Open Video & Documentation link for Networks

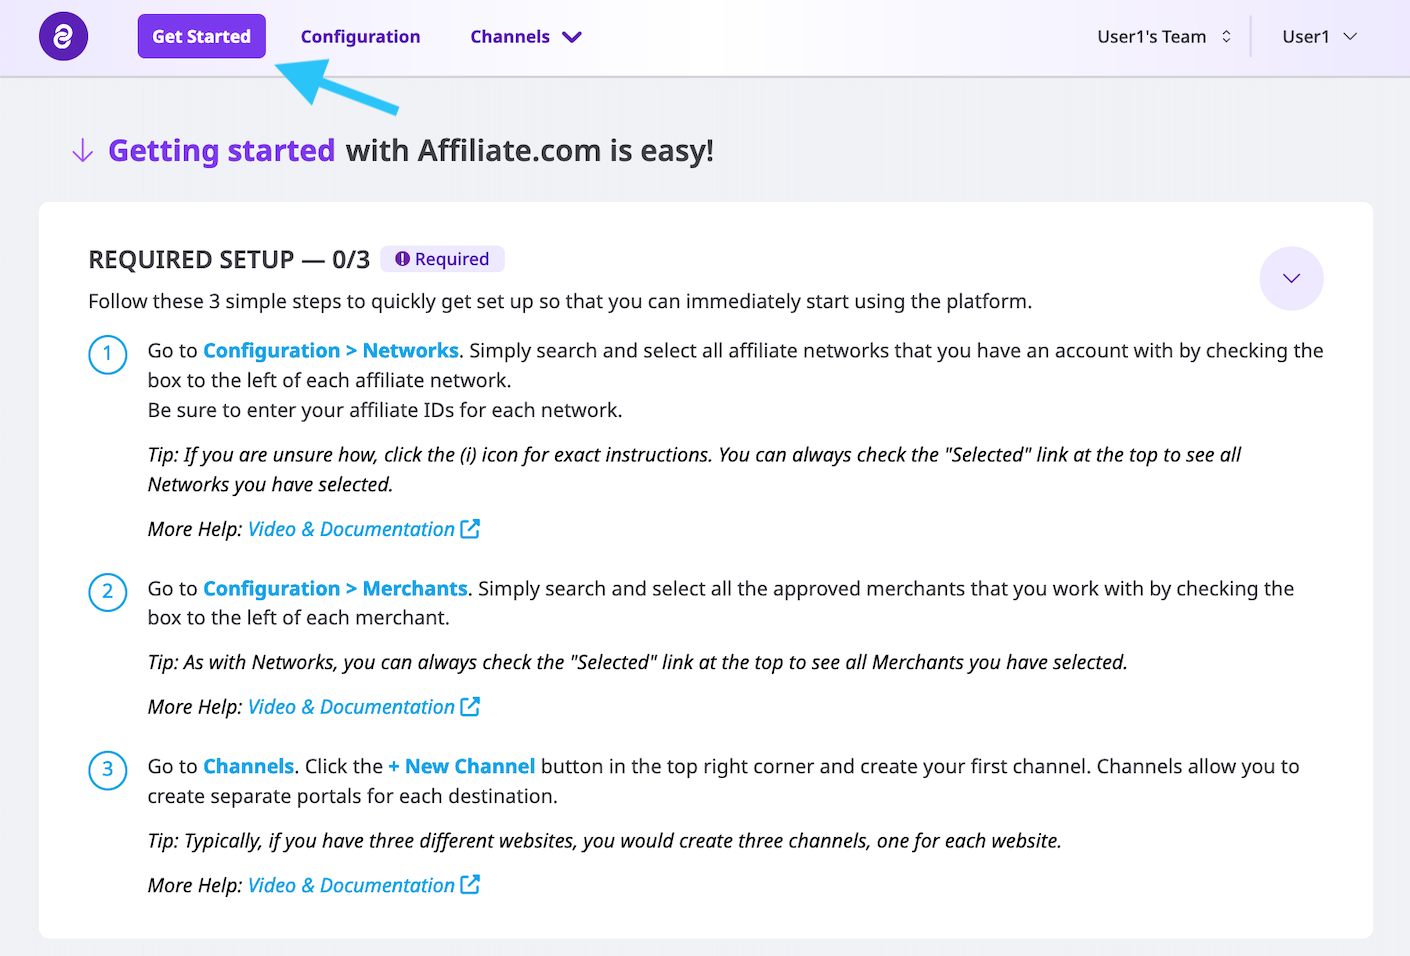click(x=351, y=529)
